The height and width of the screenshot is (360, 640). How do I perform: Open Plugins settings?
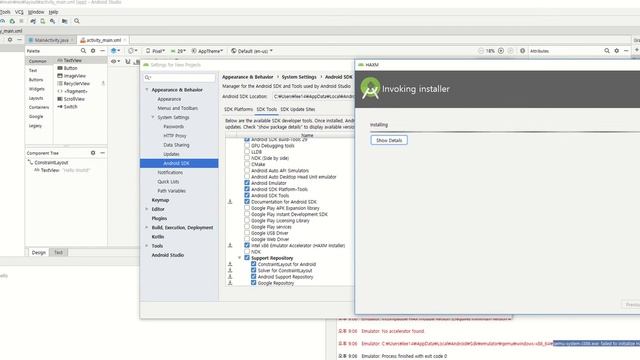pos(159,218)
